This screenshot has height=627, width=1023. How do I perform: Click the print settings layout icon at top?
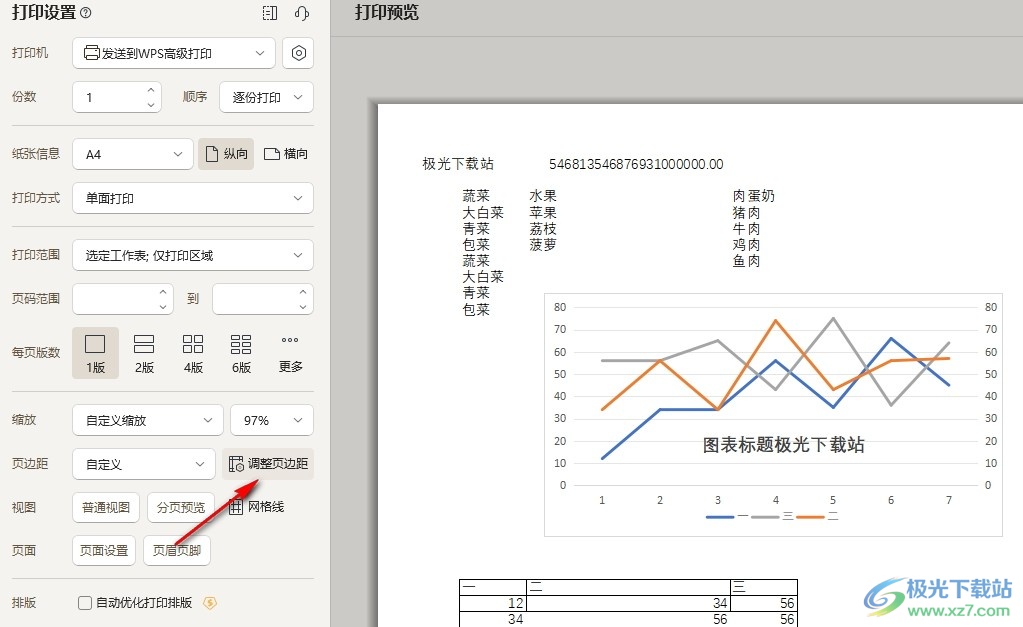click(269, 13)
